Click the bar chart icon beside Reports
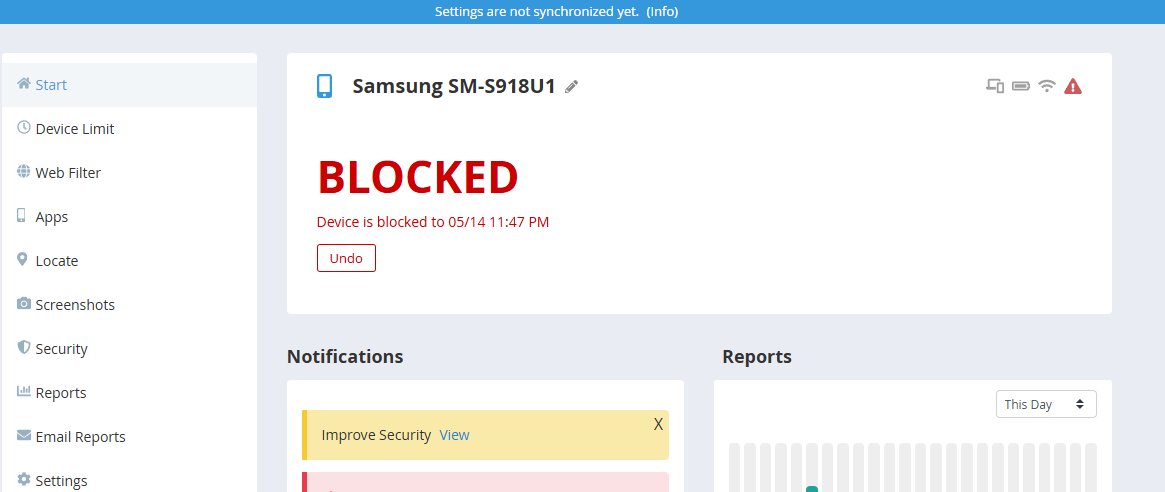This screenshot has width=1165, height=492. pyautogui.click(x=24, y=391)
